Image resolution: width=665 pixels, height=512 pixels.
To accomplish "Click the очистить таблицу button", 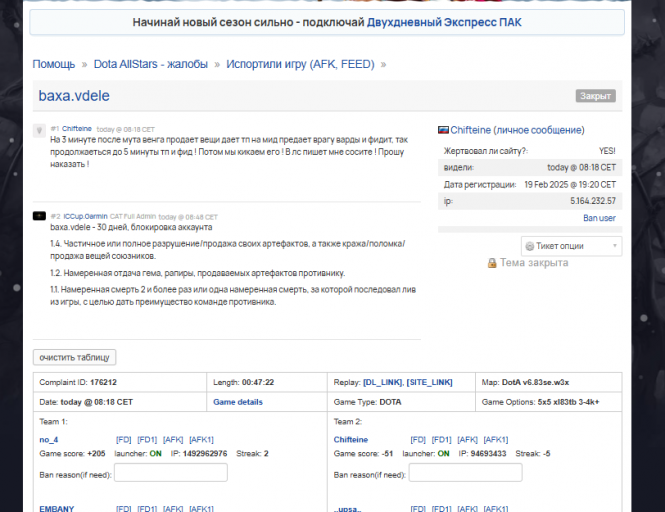I will (74, 357).
